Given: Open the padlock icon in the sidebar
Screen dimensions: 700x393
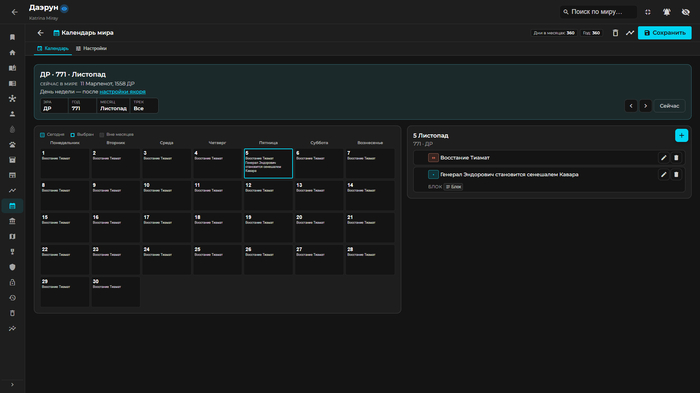Looking at the screenshot, I should point(12,282).
